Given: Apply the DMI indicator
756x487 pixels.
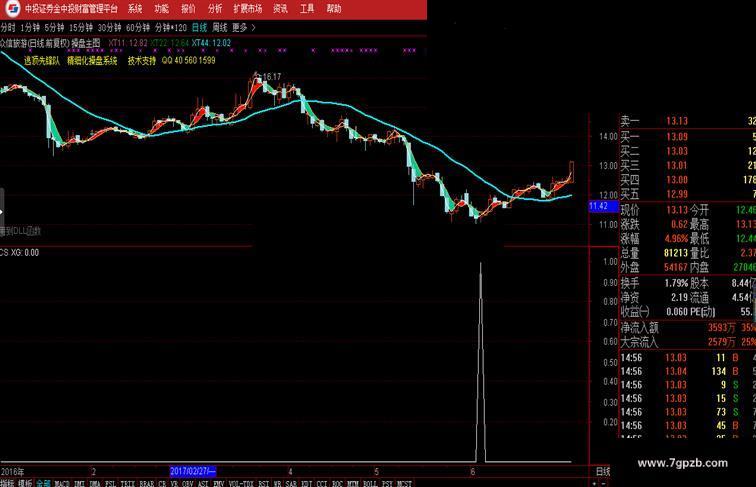Looking at the screenshot, I should 80,483.
